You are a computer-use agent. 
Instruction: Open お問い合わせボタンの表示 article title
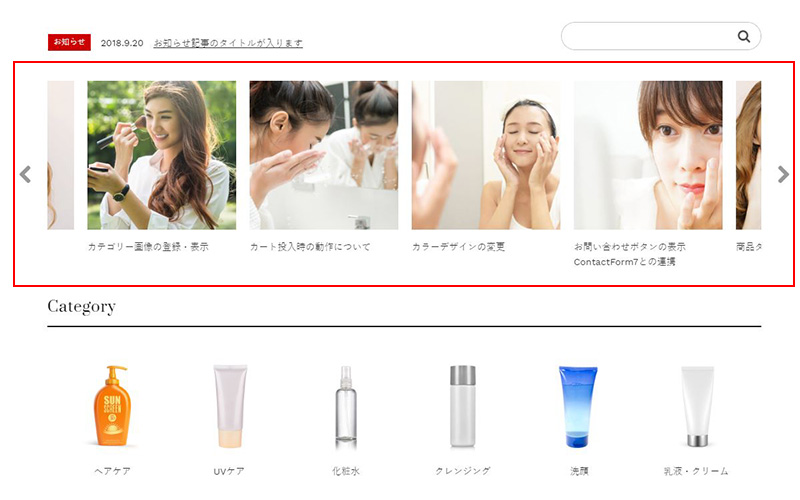pos(630,247)
